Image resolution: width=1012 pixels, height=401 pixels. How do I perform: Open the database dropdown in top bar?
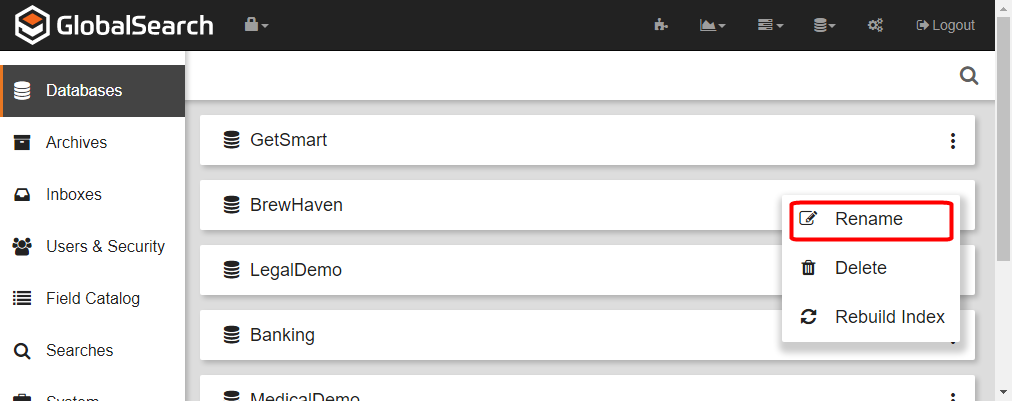pos(824,25)
